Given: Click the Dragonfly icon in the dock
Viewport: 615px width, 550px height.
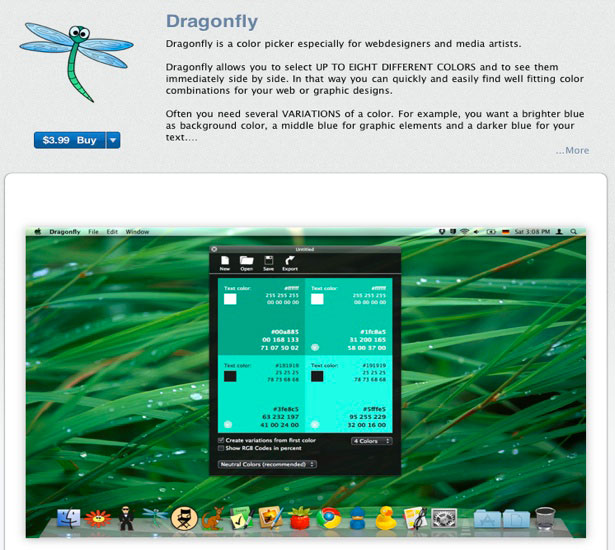Looking at the screenshot, I should pos(155,517).
